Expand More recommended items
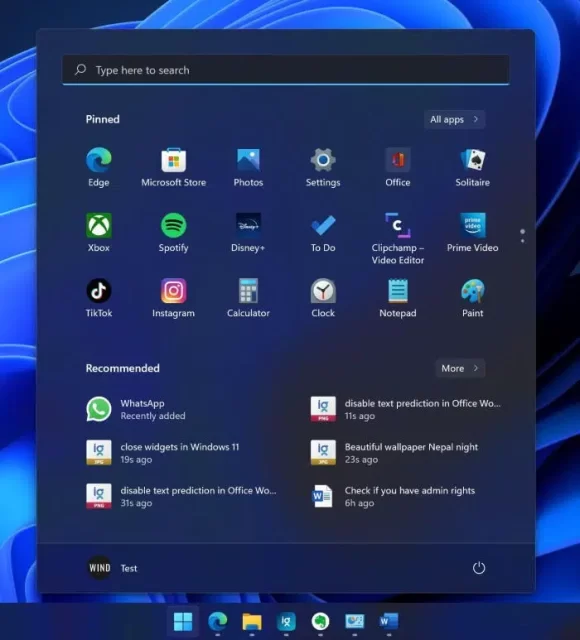Image resolution: width=580 pixels, height=640 pixels. (460, 368)
